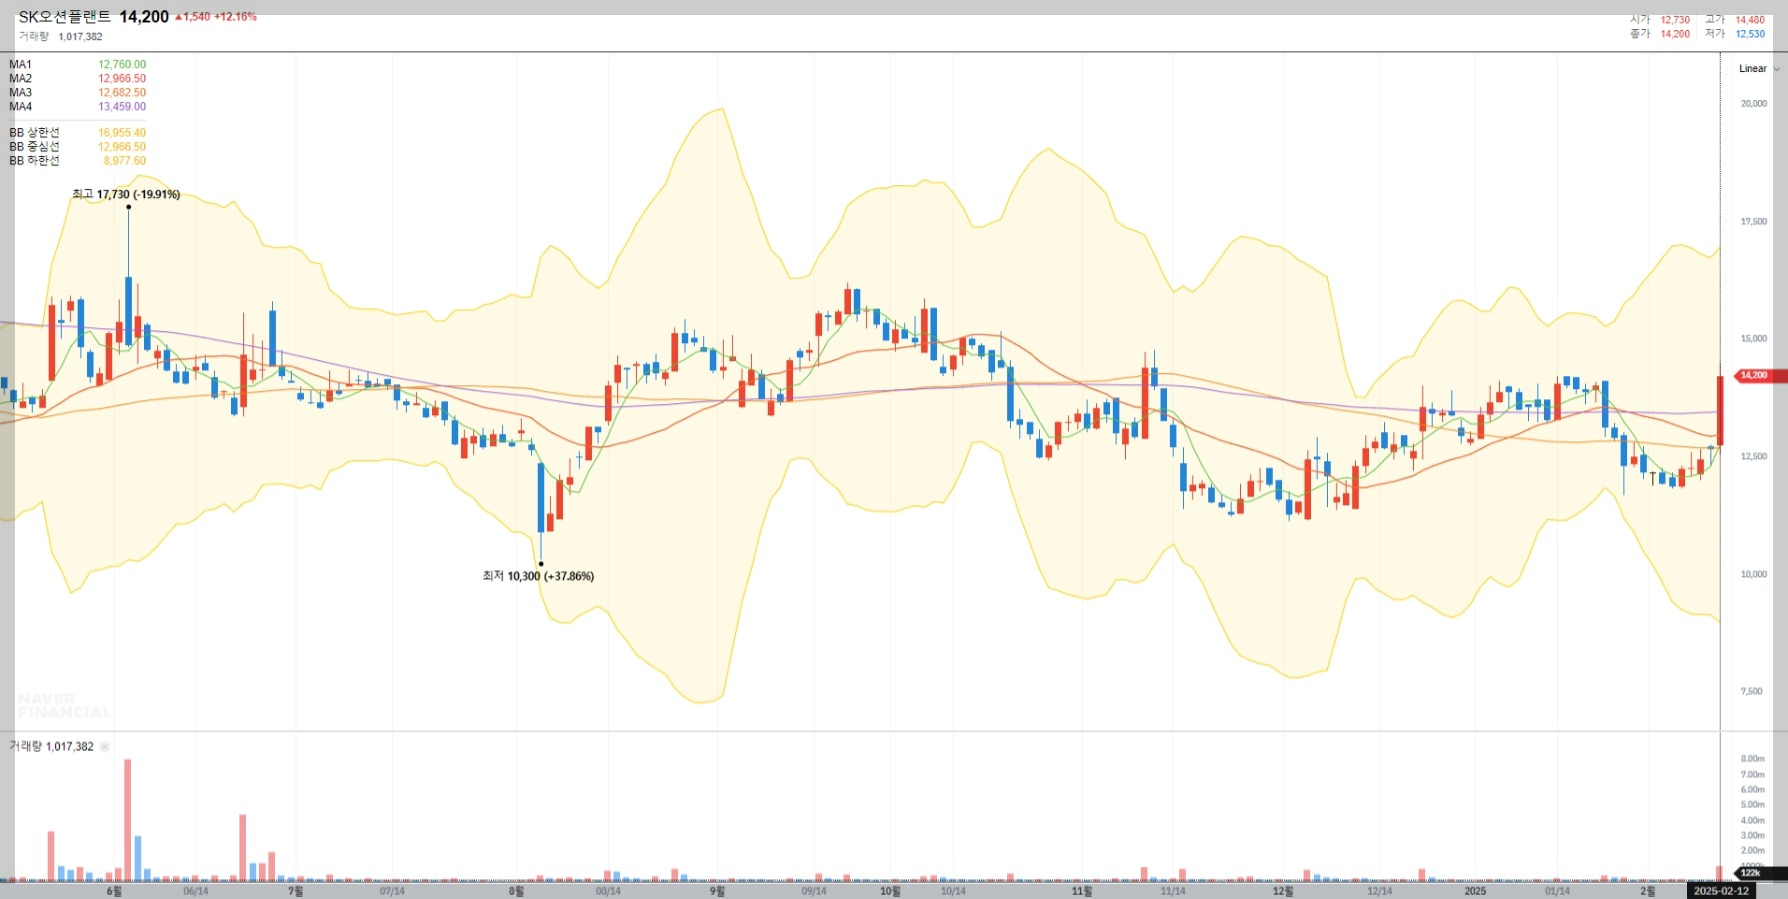Click the 5.00m volume axis label
The height and width of the screenshot is (899, 1788).
pos(1753,805)
